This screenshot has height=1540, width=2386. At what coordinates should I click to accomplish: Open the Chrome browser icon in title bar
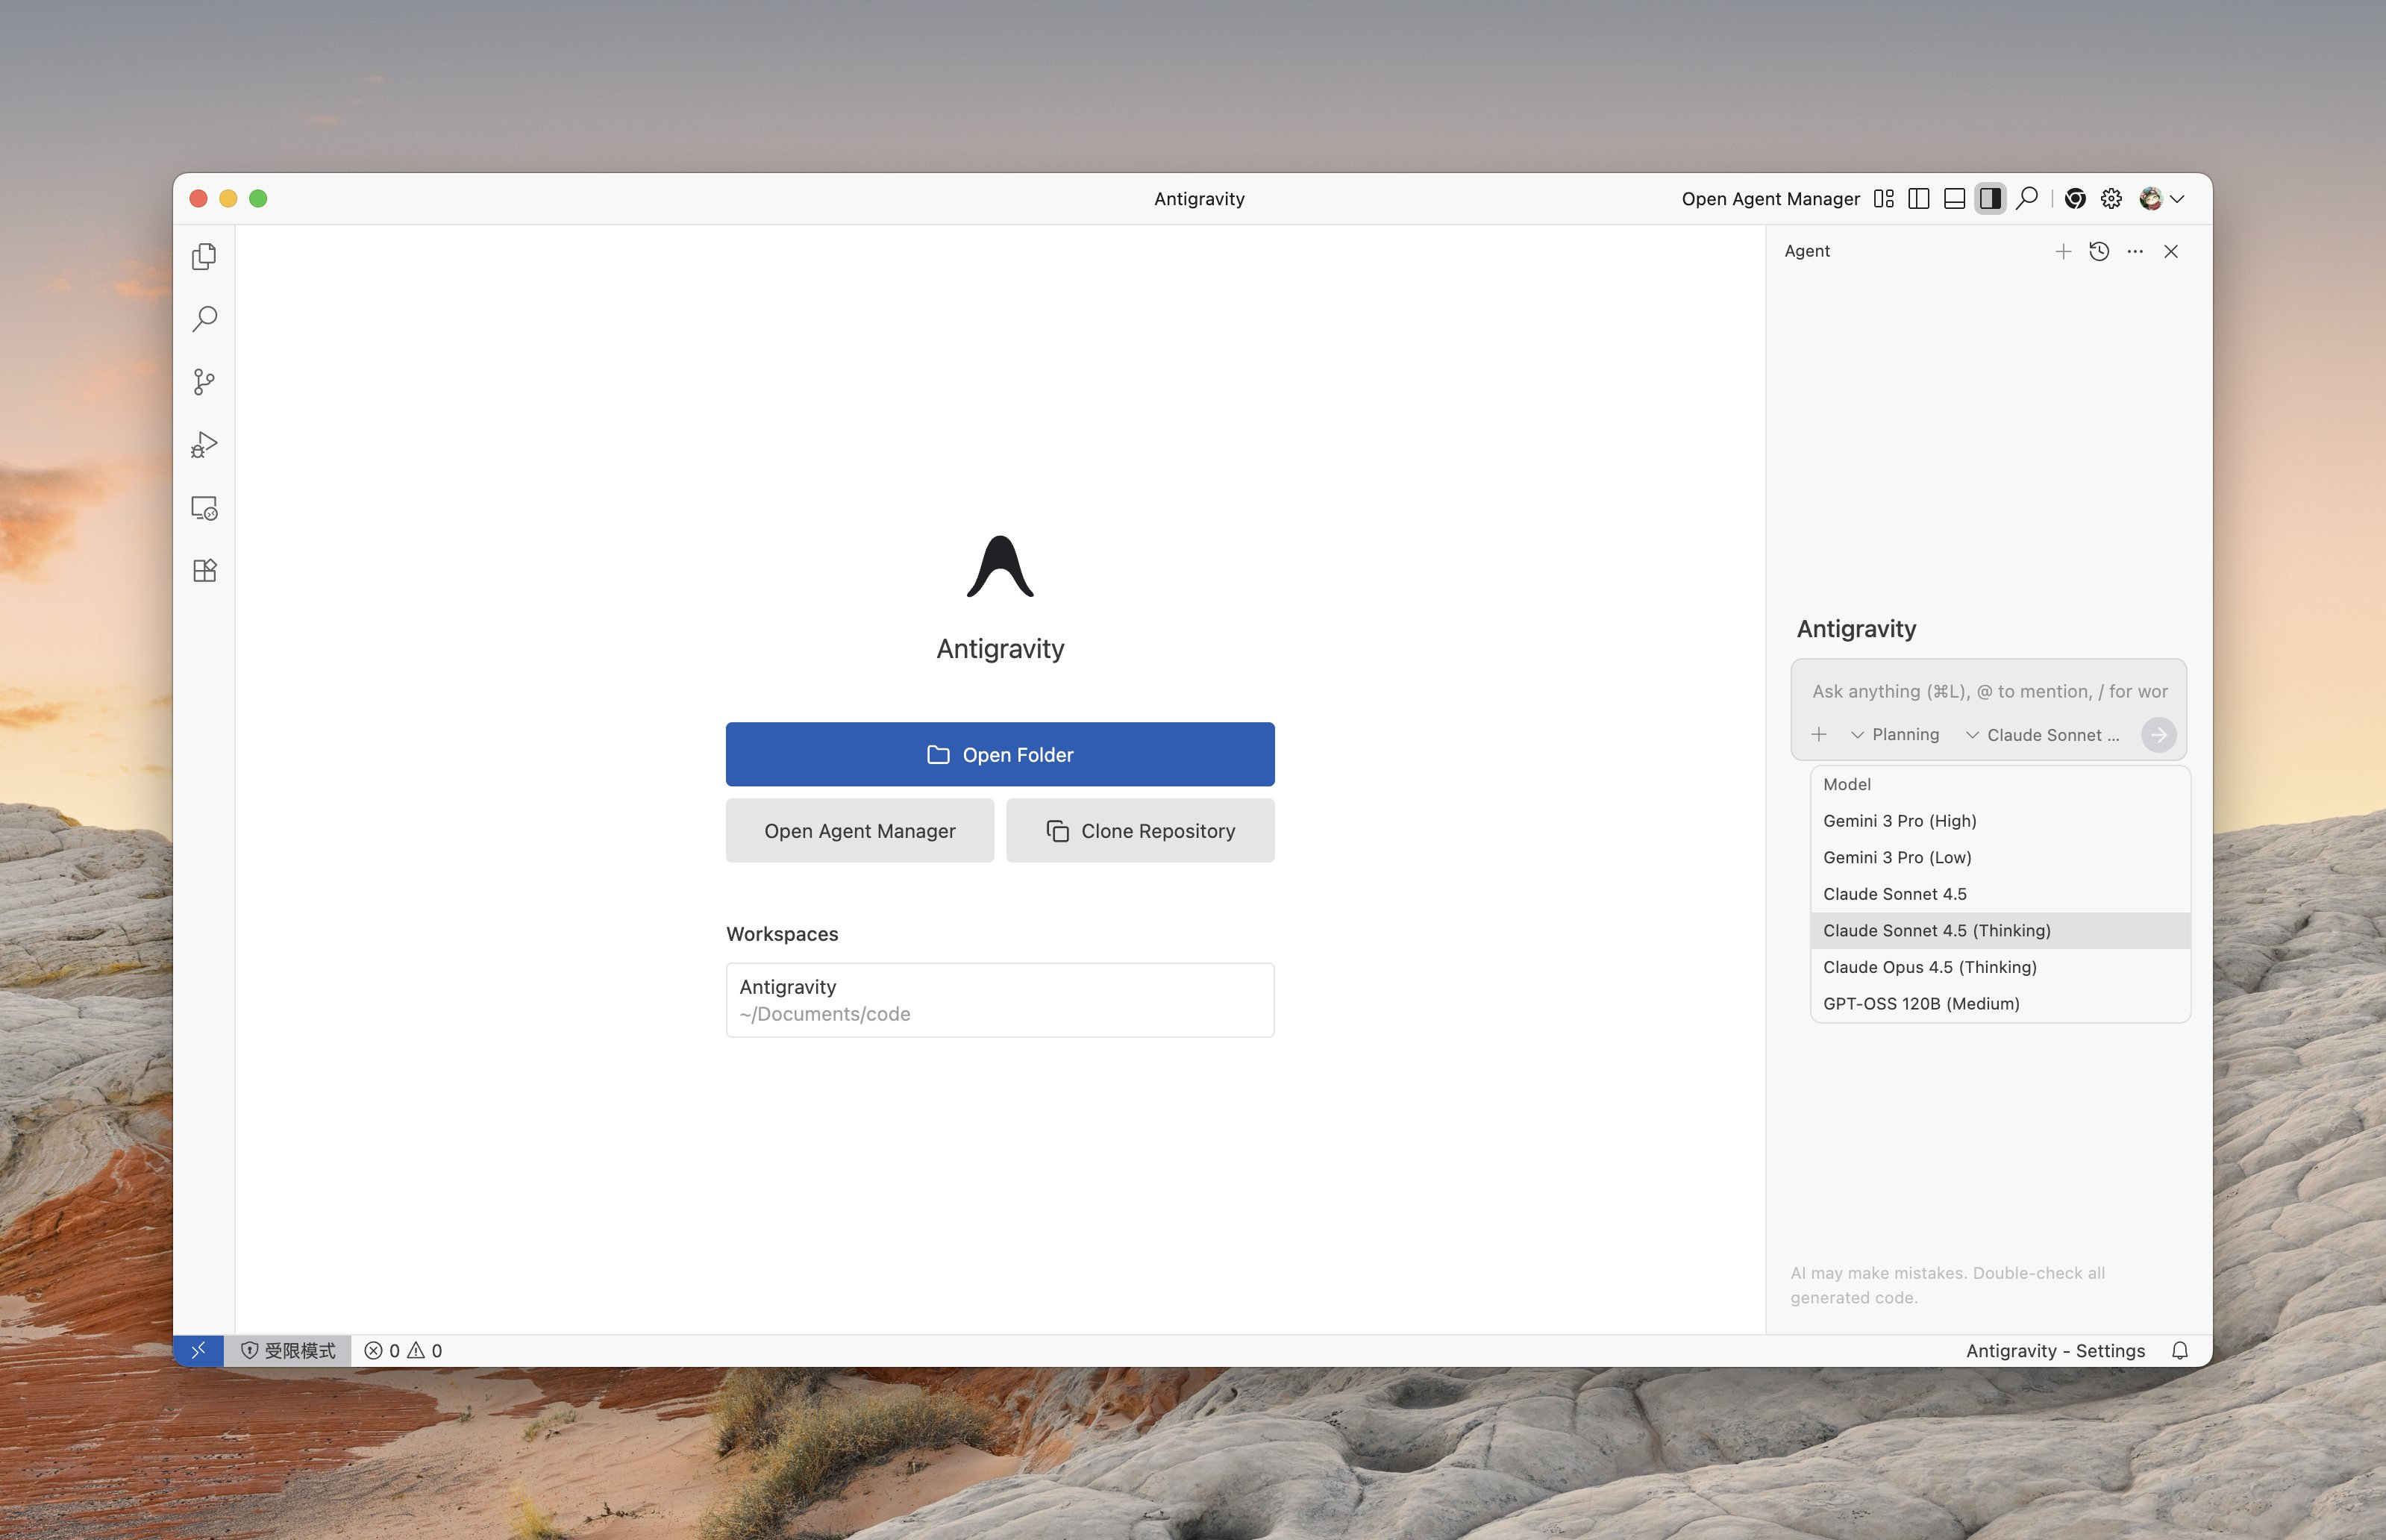point(2075,198)
